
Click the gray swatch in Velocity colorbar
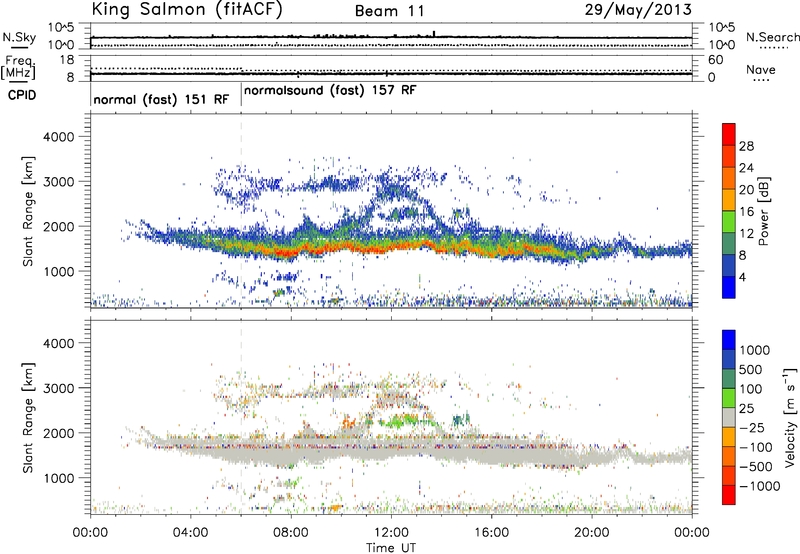729,418
